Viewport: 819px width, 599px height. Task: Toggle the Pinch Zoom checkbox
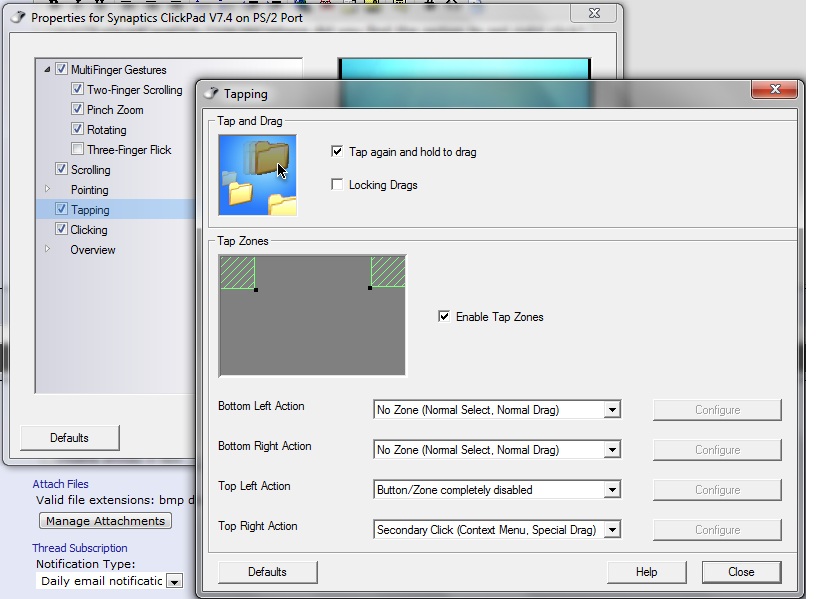(77, 109)
